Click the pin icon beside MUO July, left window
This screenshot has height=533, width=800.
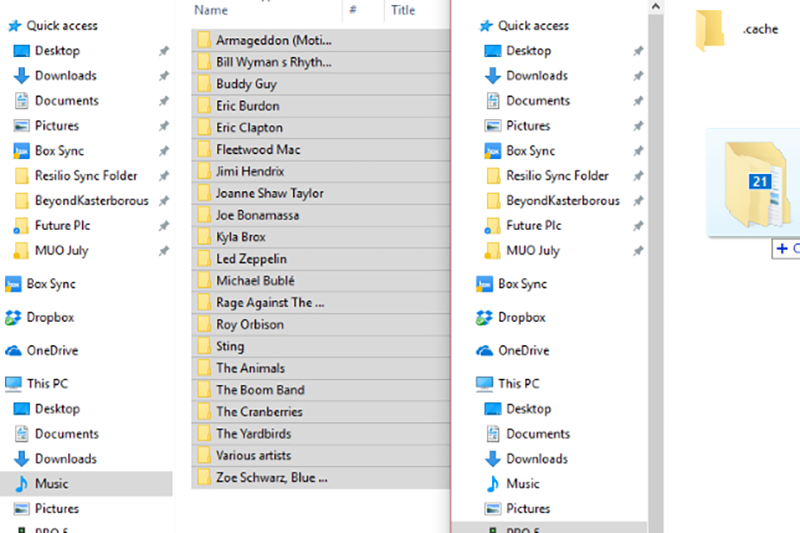click(x=164, y=251)
